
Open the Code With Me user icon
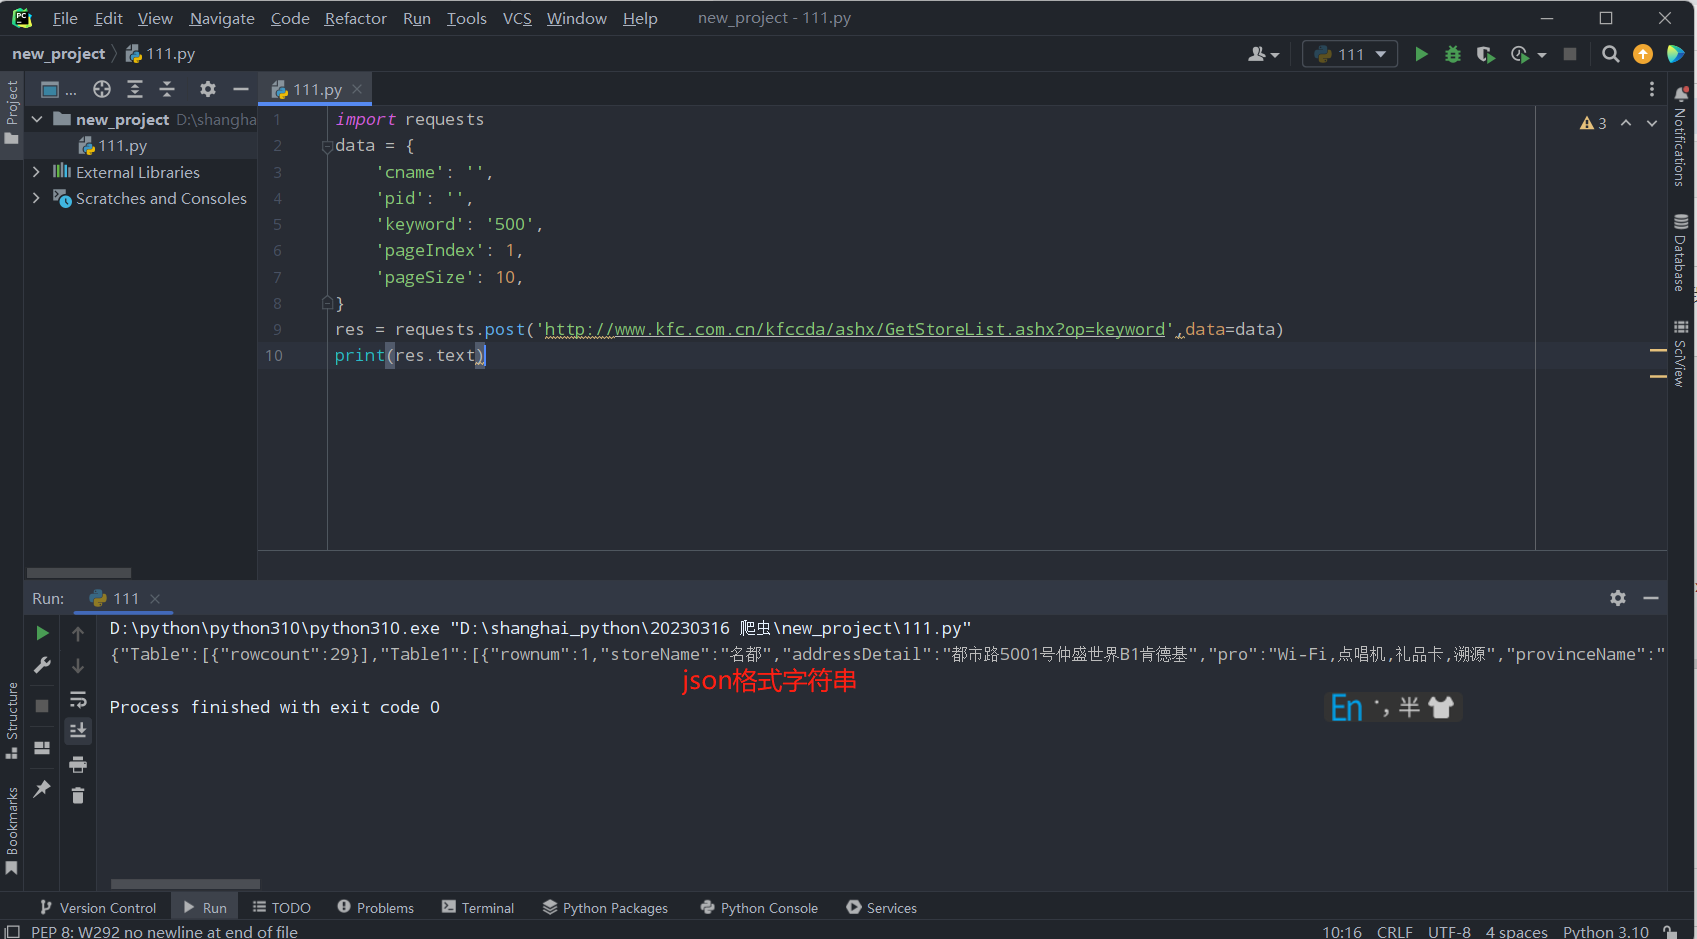point(1263,54)
